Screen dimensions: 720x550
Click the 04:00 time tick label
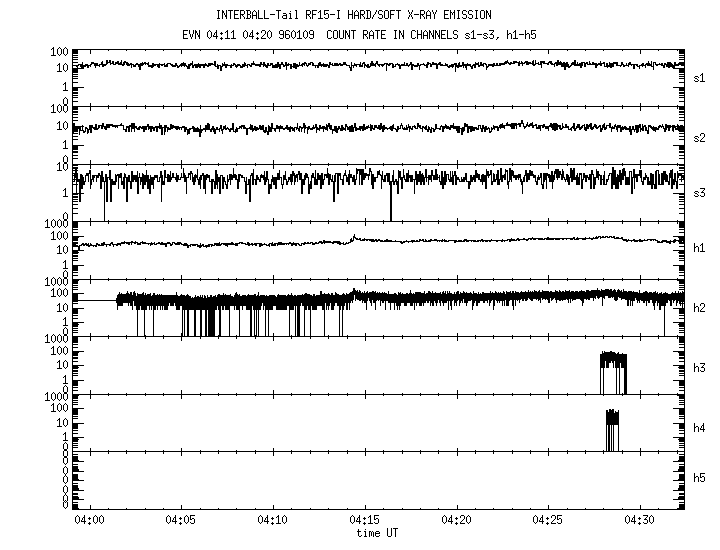[90, 520]
